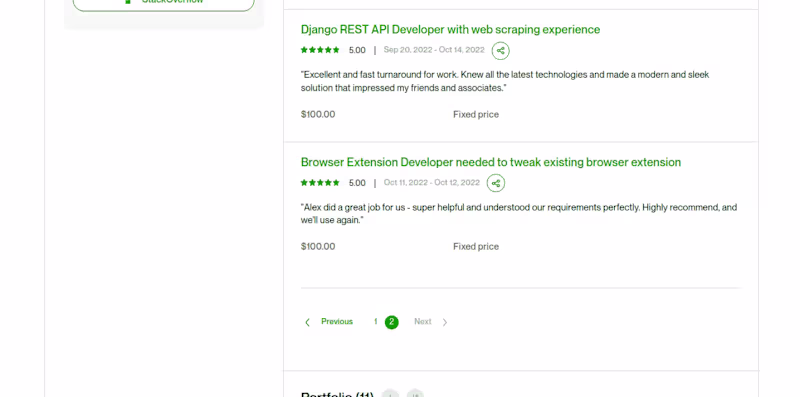Click the StackOverflow button in sidebar

point(163,3)
